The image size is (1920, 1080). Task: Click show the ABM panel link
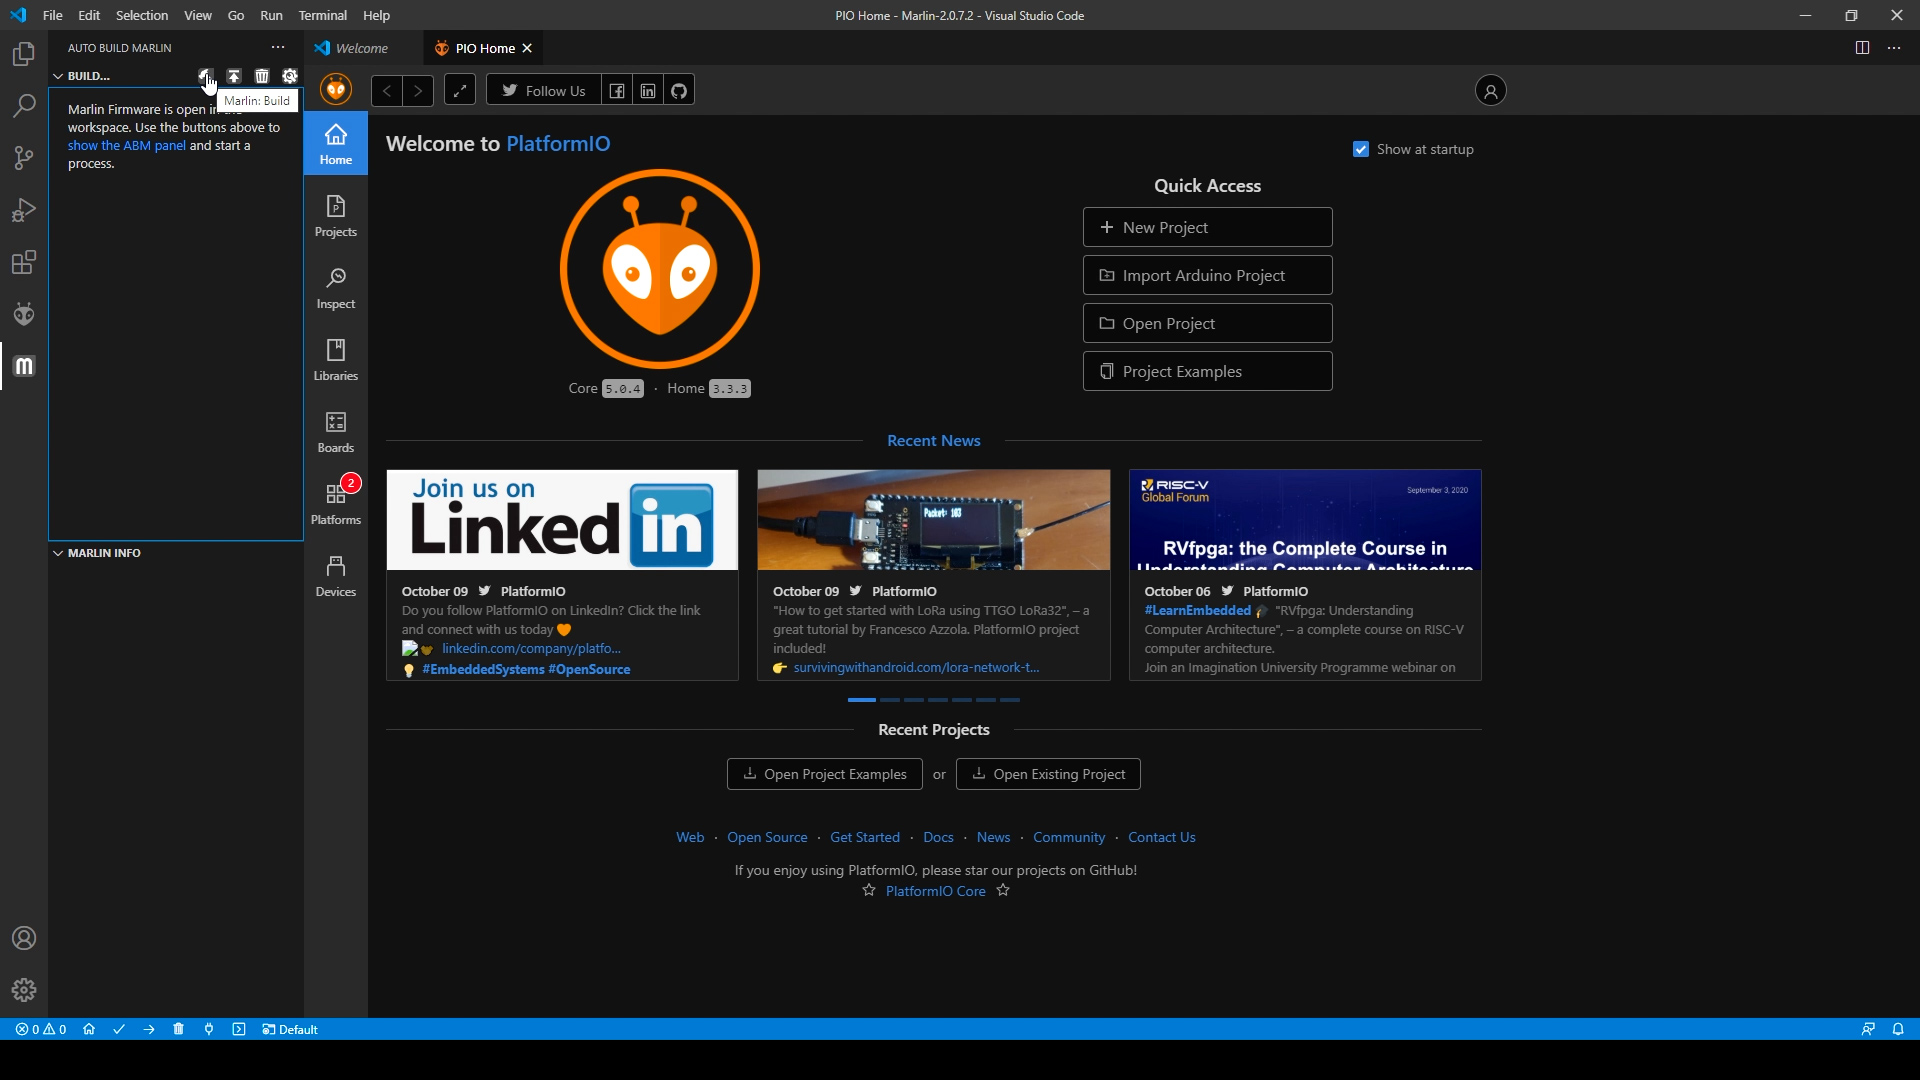click(126, 146)
